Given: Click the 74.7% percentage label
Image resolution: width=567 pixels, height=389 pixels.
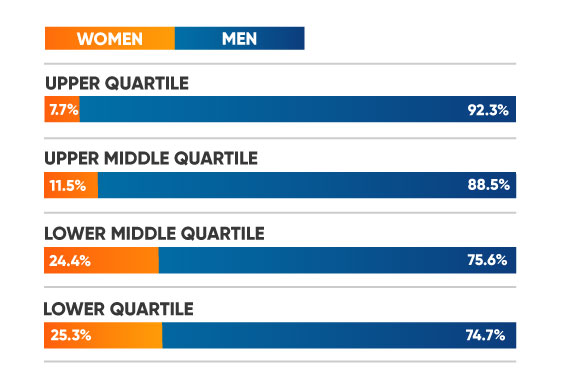Looking at the screenshot, I should coord(485,335).
